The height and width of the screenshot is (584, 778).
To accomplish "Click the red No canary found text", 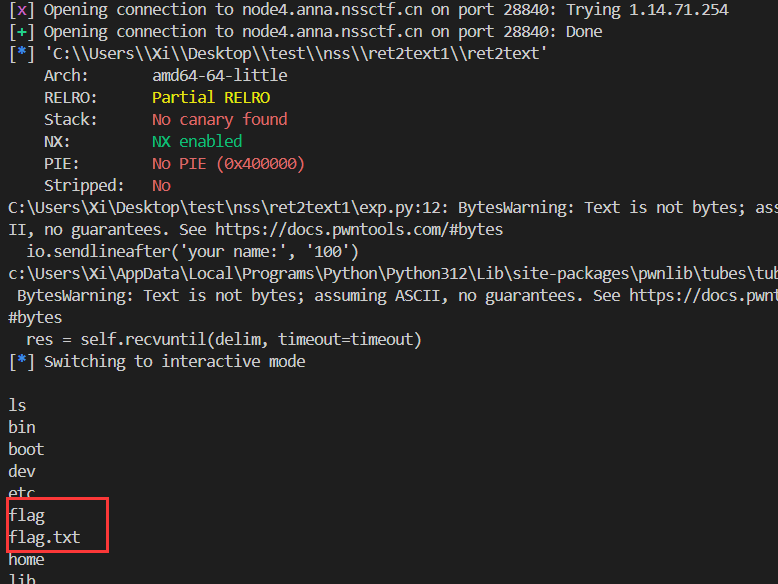I will [219, 119].
